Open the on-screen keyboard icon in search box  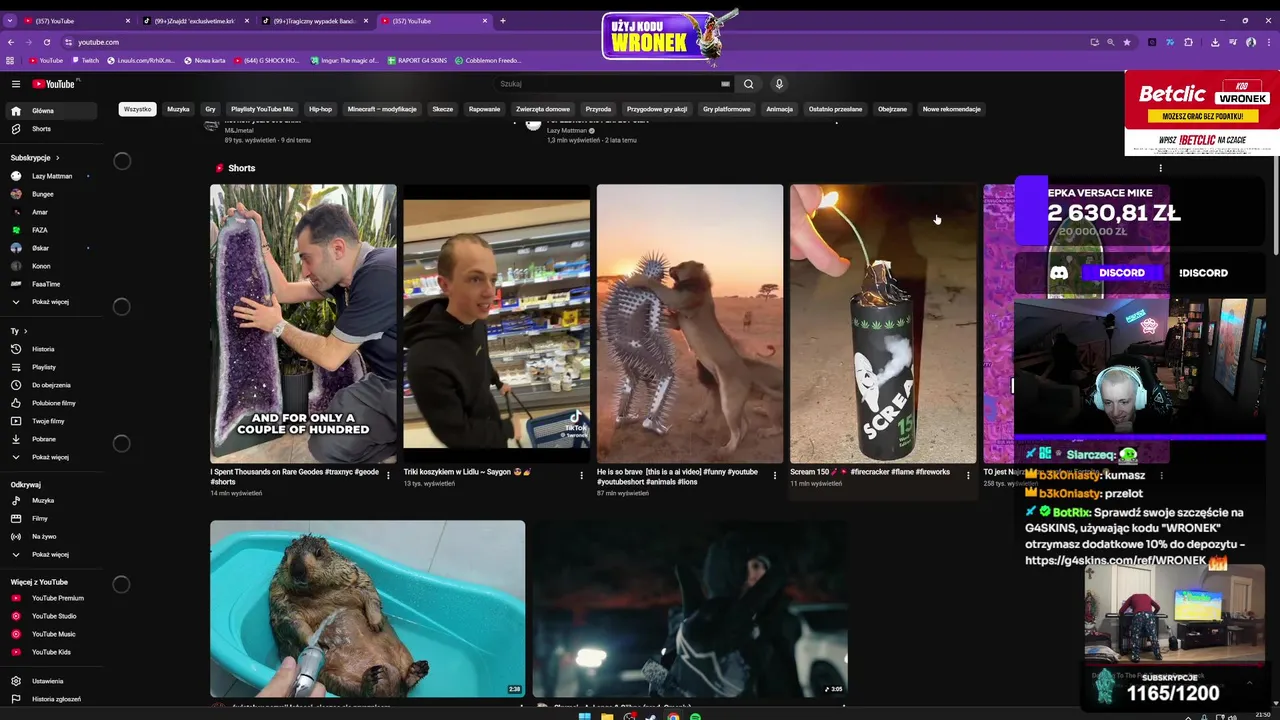(725, 84)
